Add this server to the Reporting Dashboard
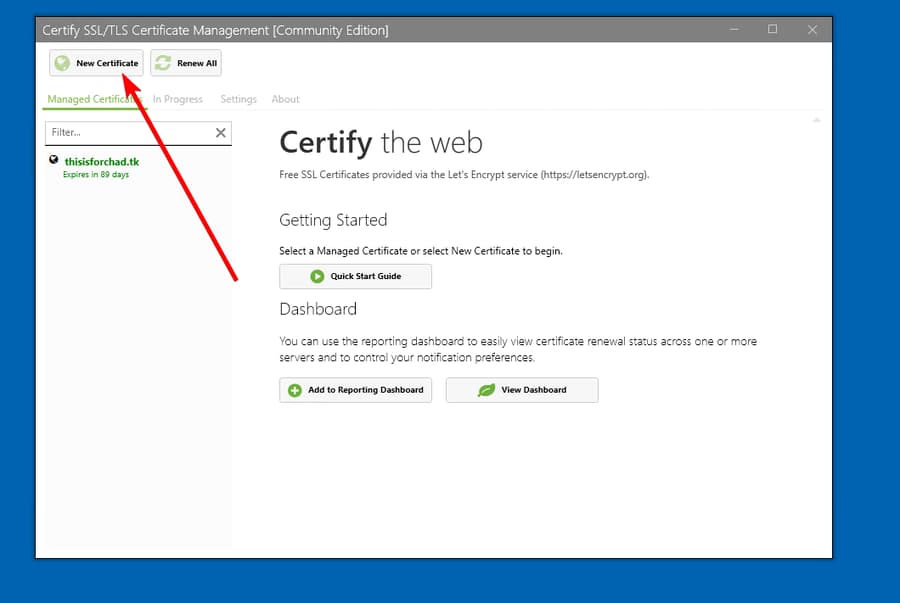 pos(355,389)
